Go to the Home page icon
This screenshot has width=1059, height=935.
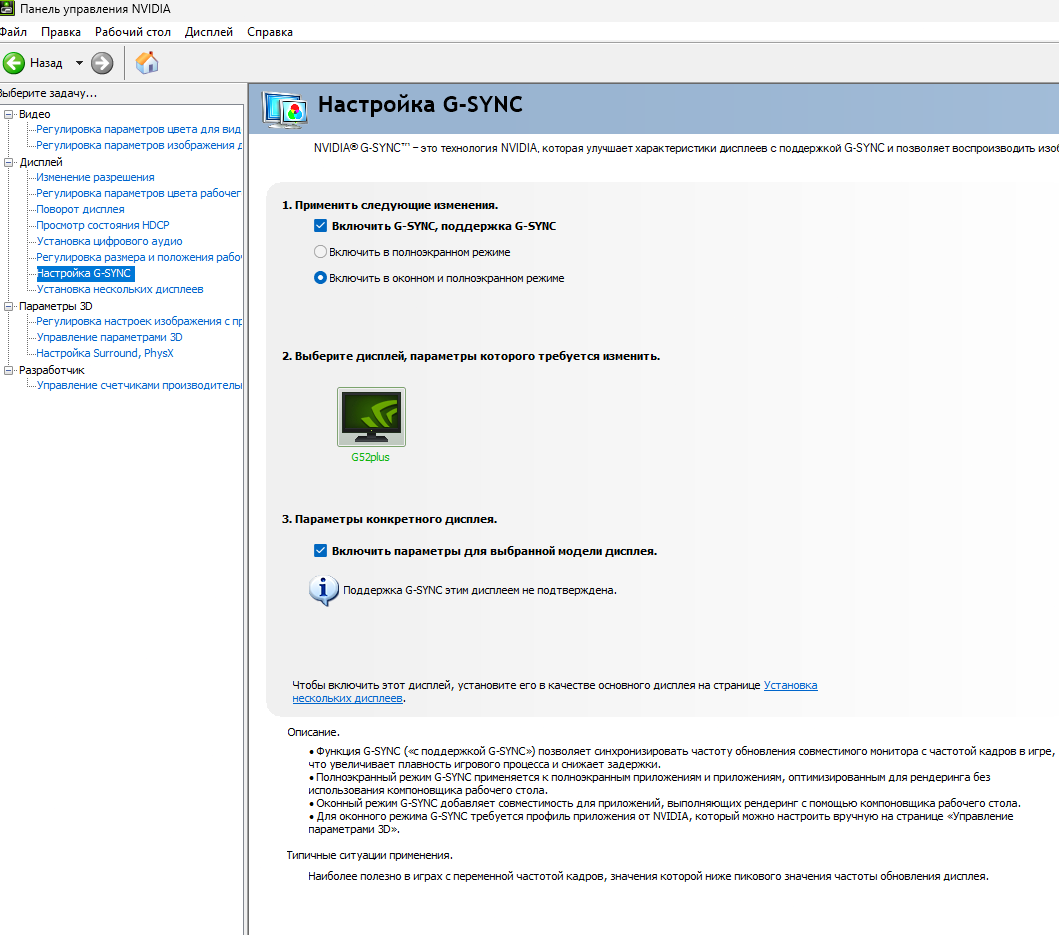tap(147, 63)
